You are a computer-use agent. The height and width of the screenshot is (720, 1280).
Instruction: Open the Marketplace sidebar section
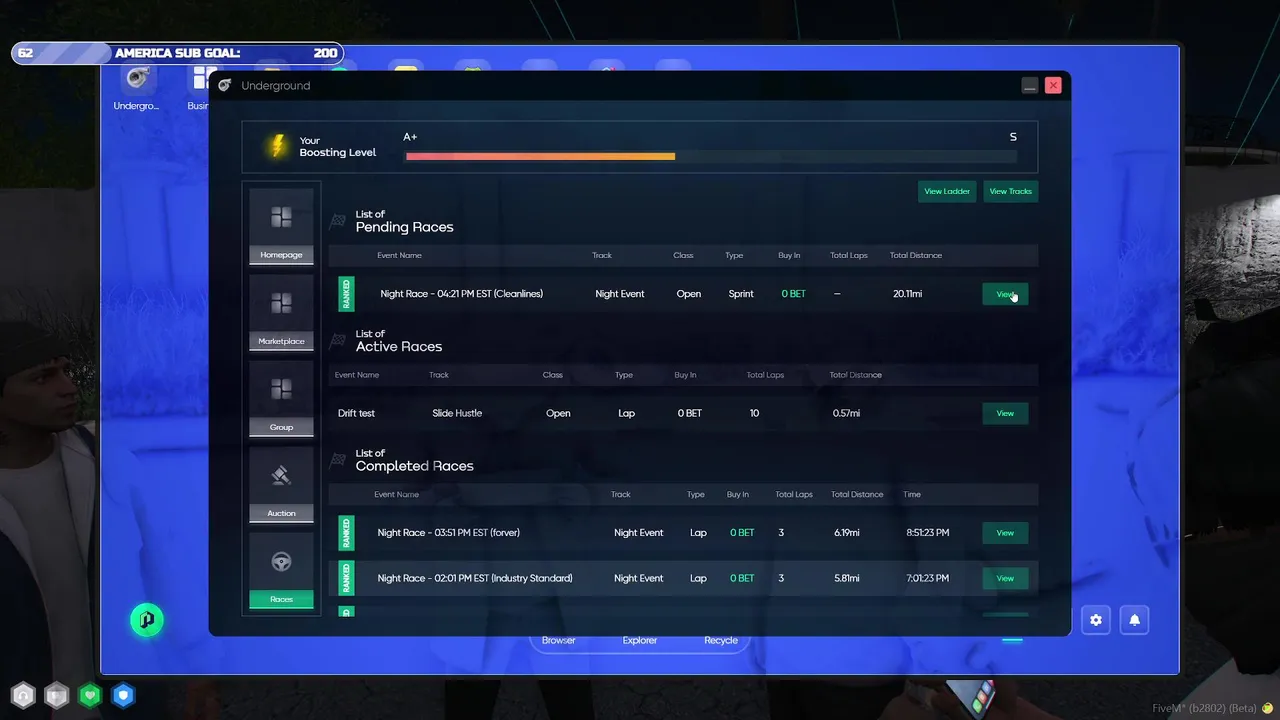tap(281, 313)
